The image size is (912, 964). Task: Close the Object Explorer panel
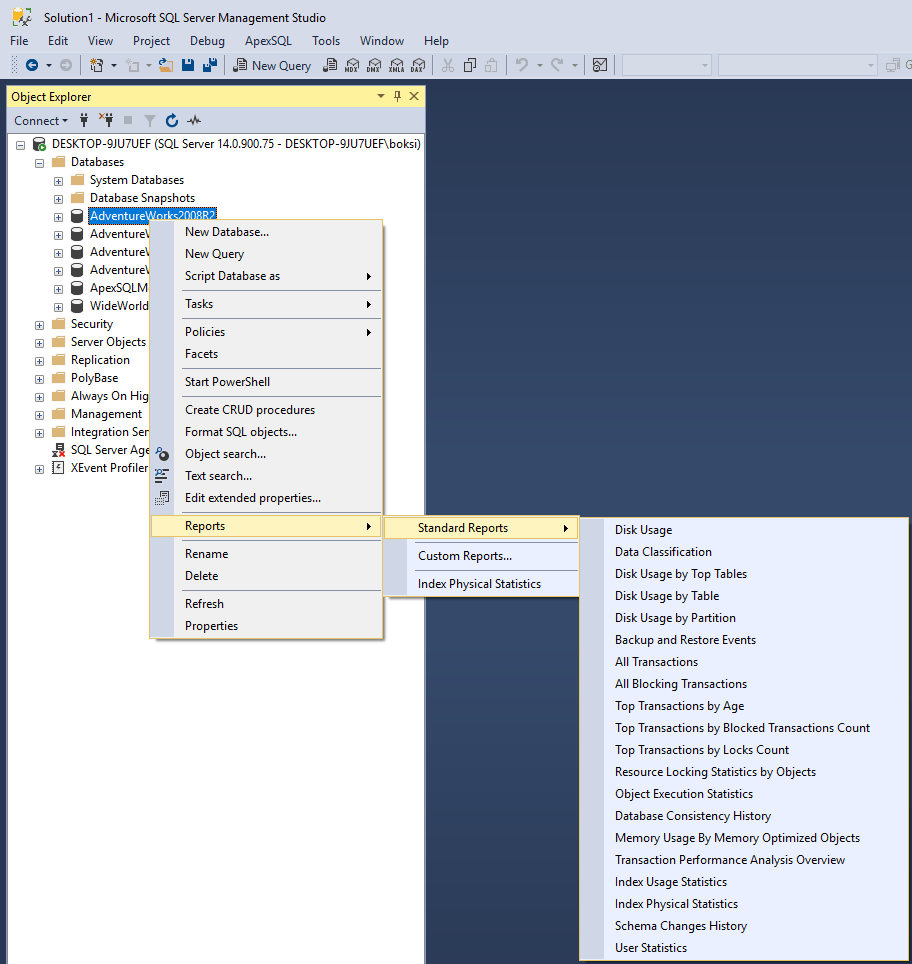click(x=414, y=97)
